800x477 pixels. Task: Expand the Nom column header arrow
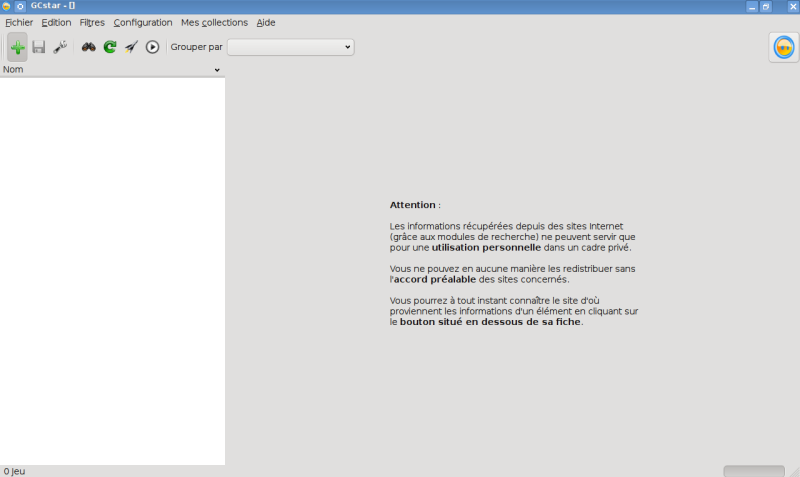pos(217,70)
